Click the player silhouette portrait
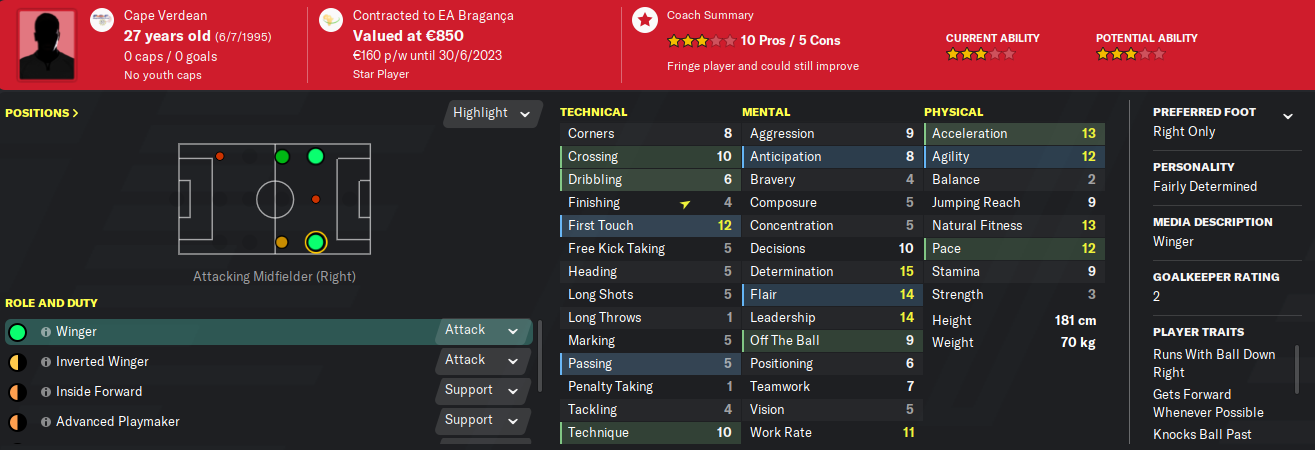Viewport: 1315px width, 450px height. point(47,45)
